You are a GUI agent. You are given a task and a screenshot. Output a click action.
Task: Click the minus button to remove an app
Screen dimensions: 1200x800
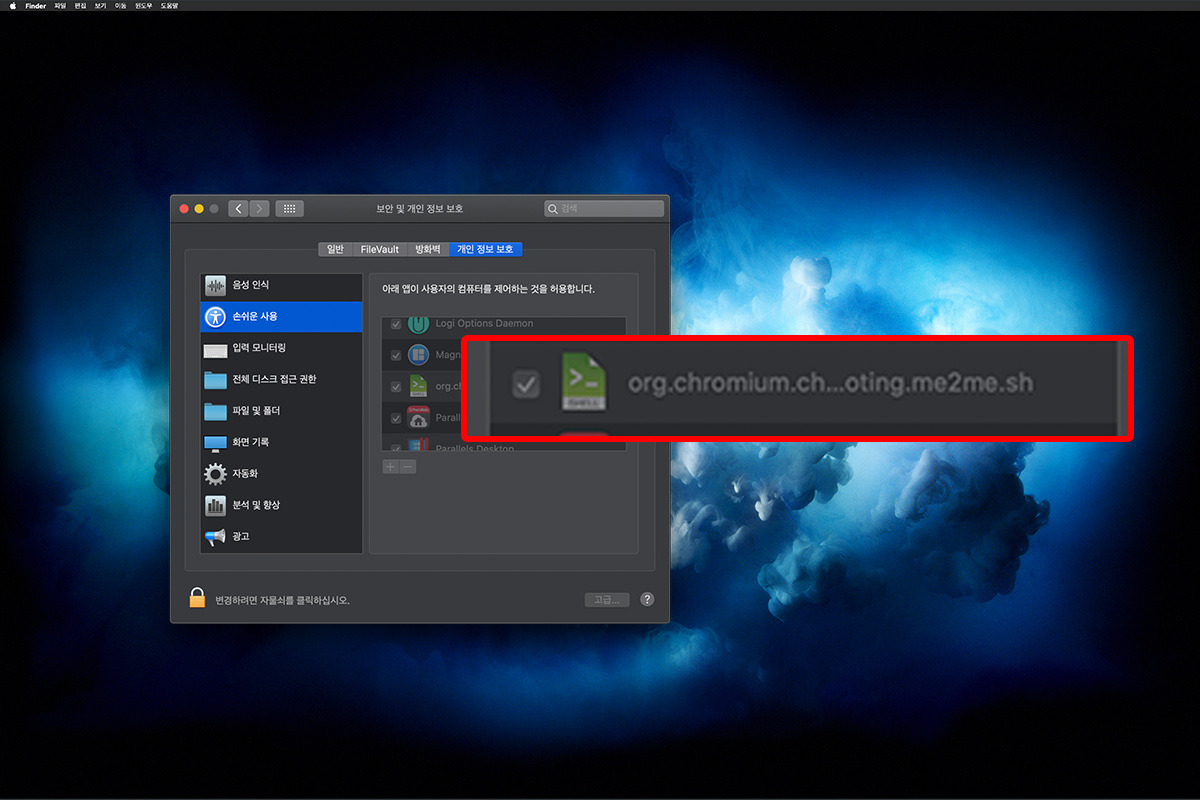tap(406, 466)
